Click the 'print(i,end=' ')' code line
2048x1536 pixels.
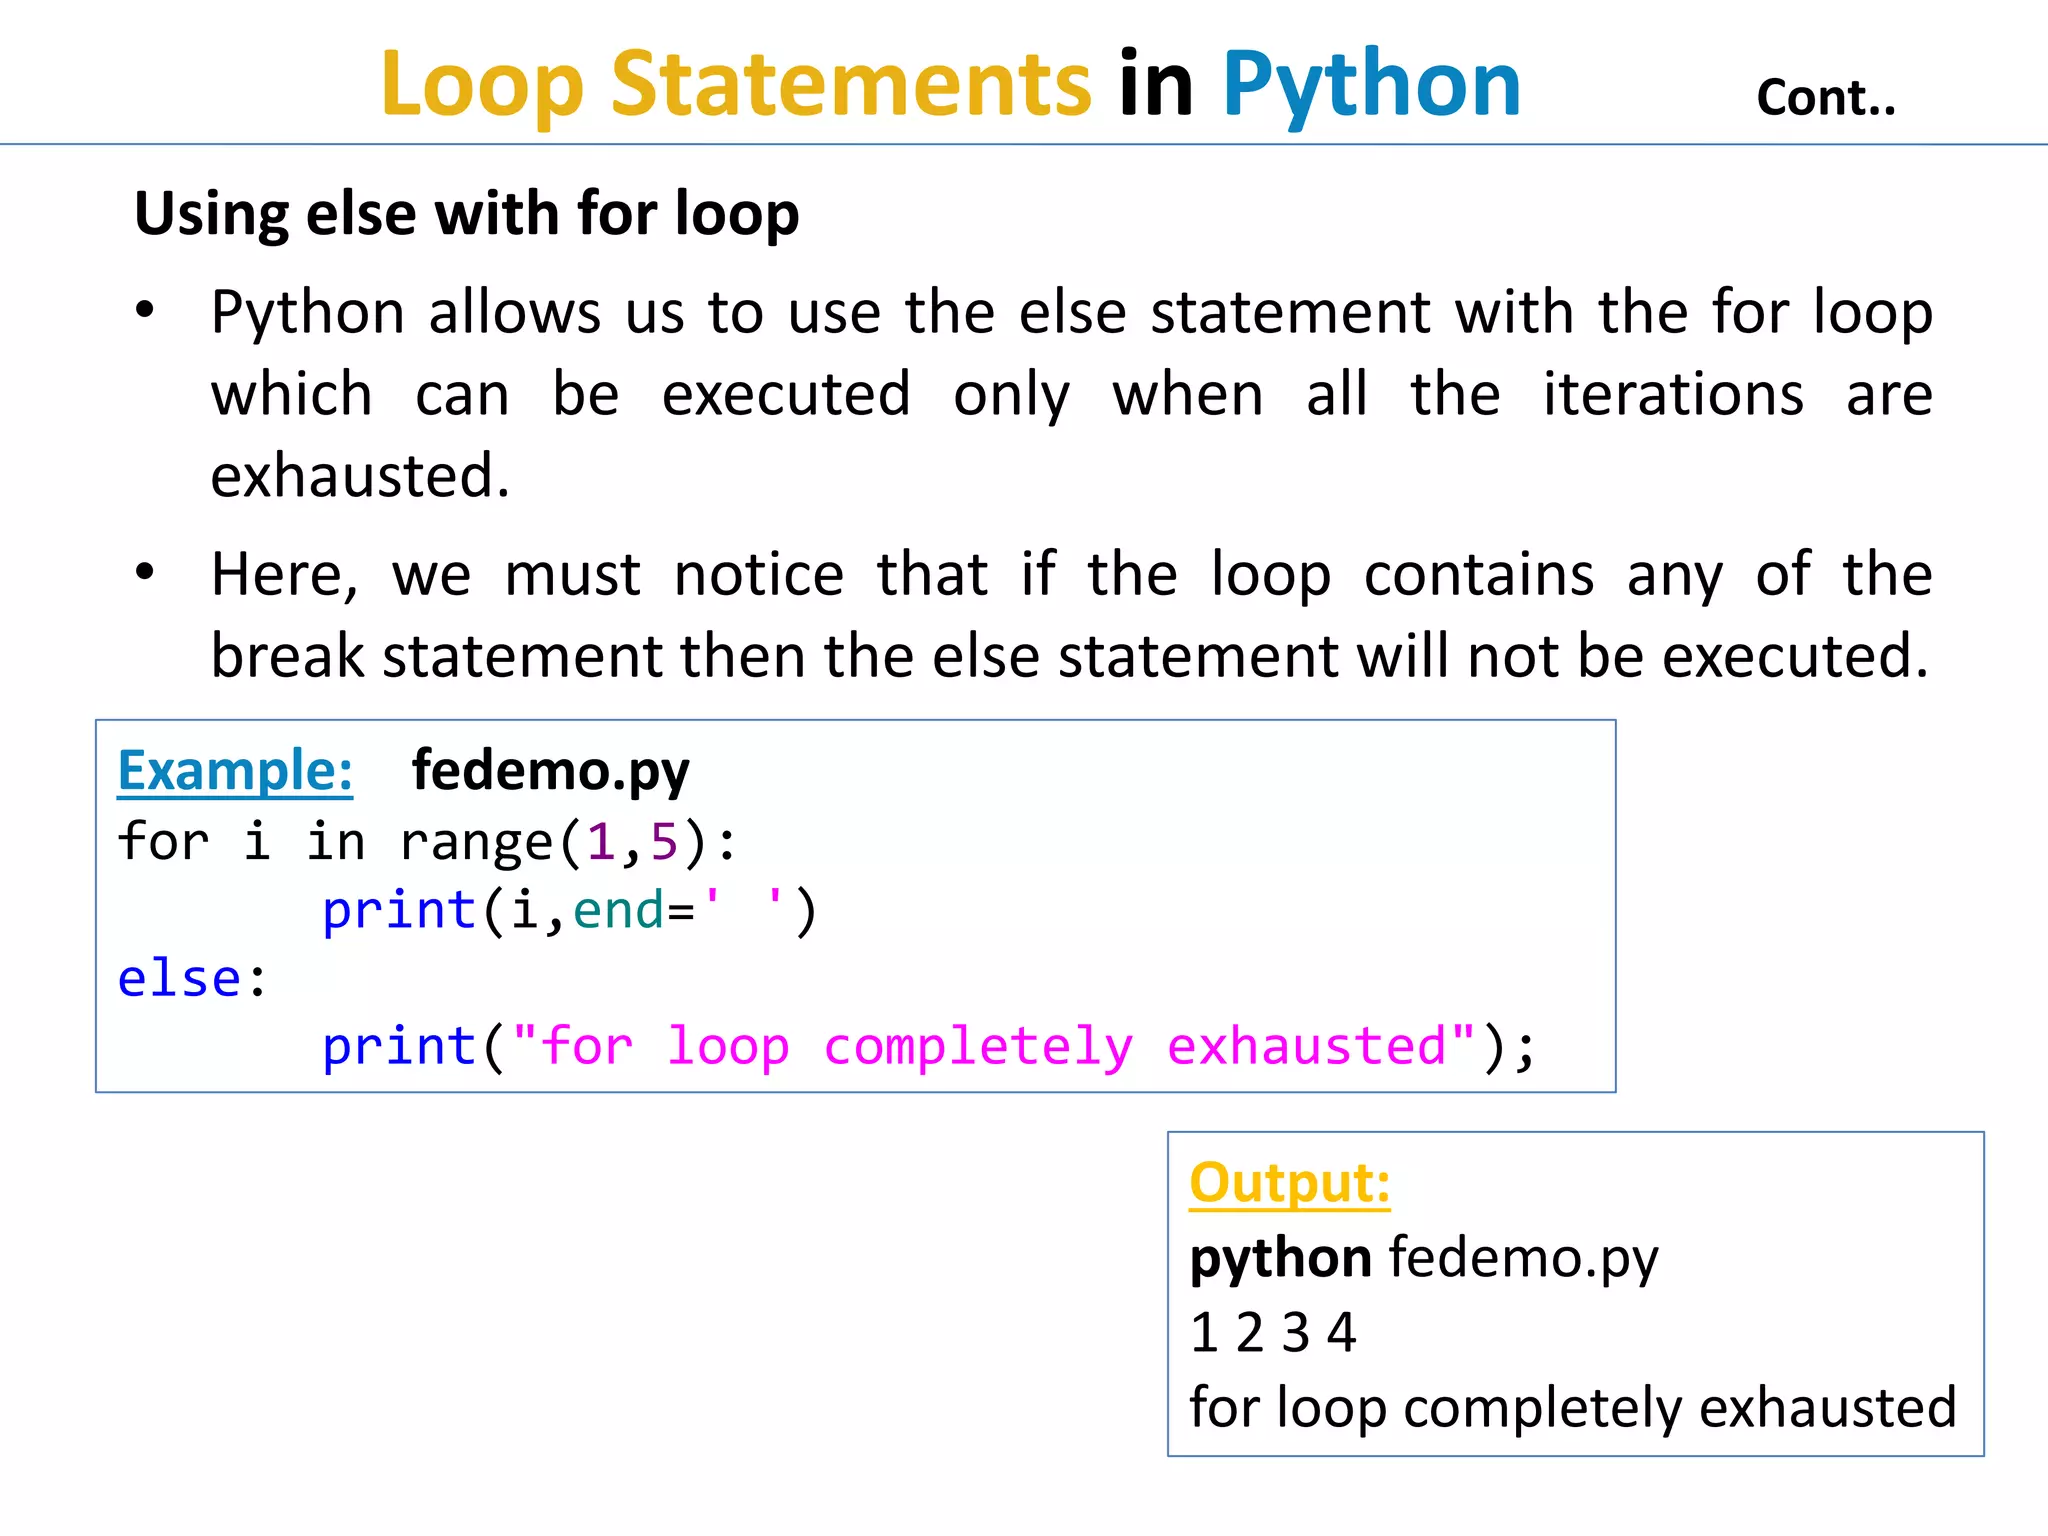coord(569,911)
